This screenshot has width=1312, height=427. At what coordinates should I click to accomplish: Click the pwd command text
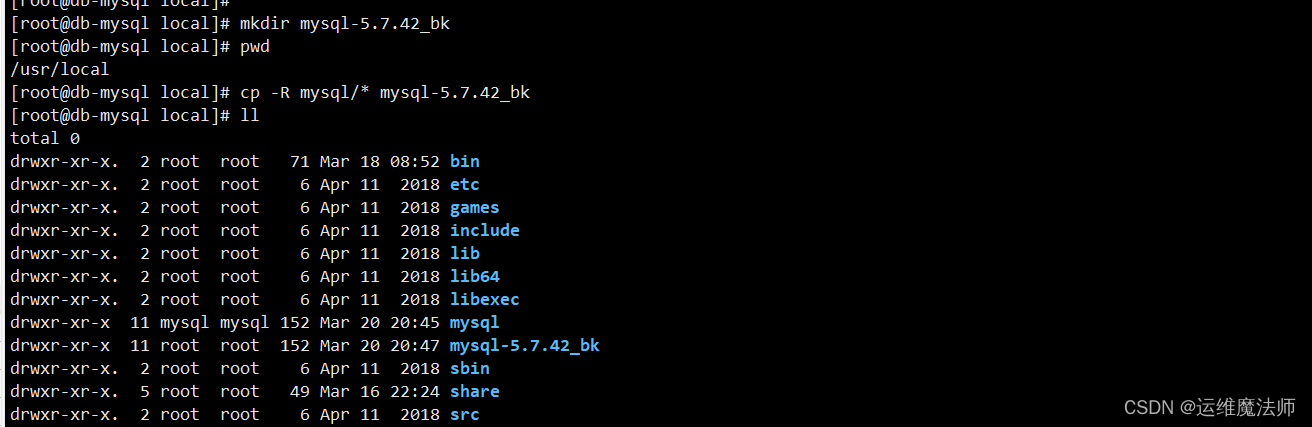coord(255,46)
